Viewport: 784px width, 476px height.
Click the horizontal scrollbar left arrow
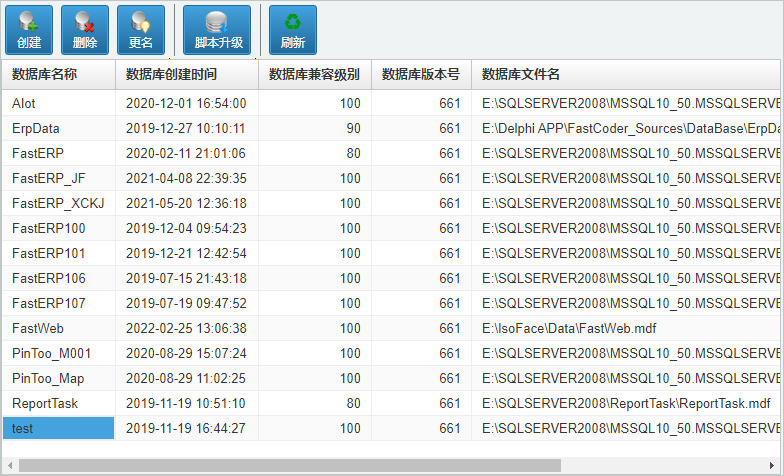(x=10, y=466)
